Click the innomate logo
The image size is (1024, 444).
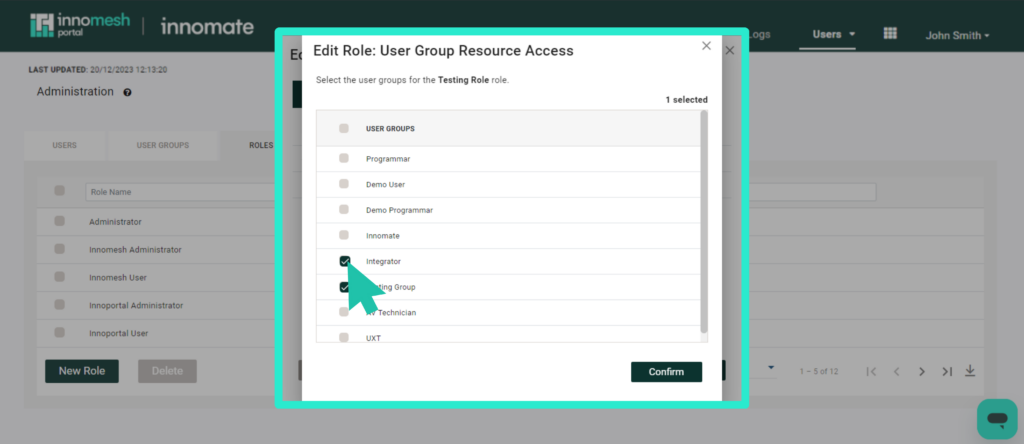pos(207,27)
